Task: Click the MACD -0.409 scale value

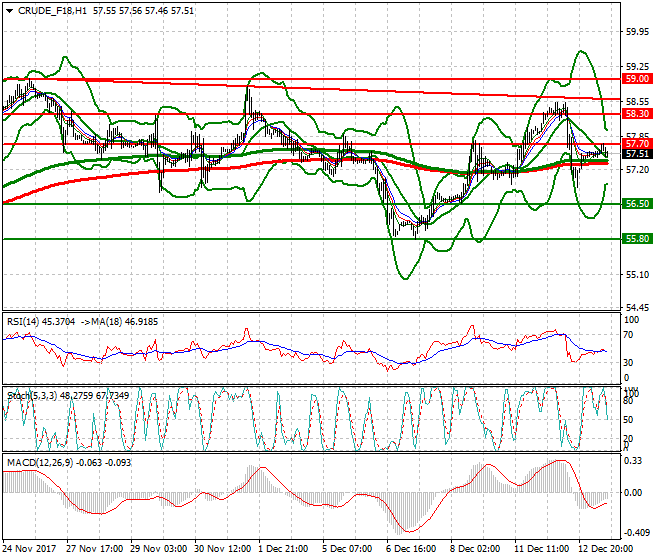Action: point(636,533)
